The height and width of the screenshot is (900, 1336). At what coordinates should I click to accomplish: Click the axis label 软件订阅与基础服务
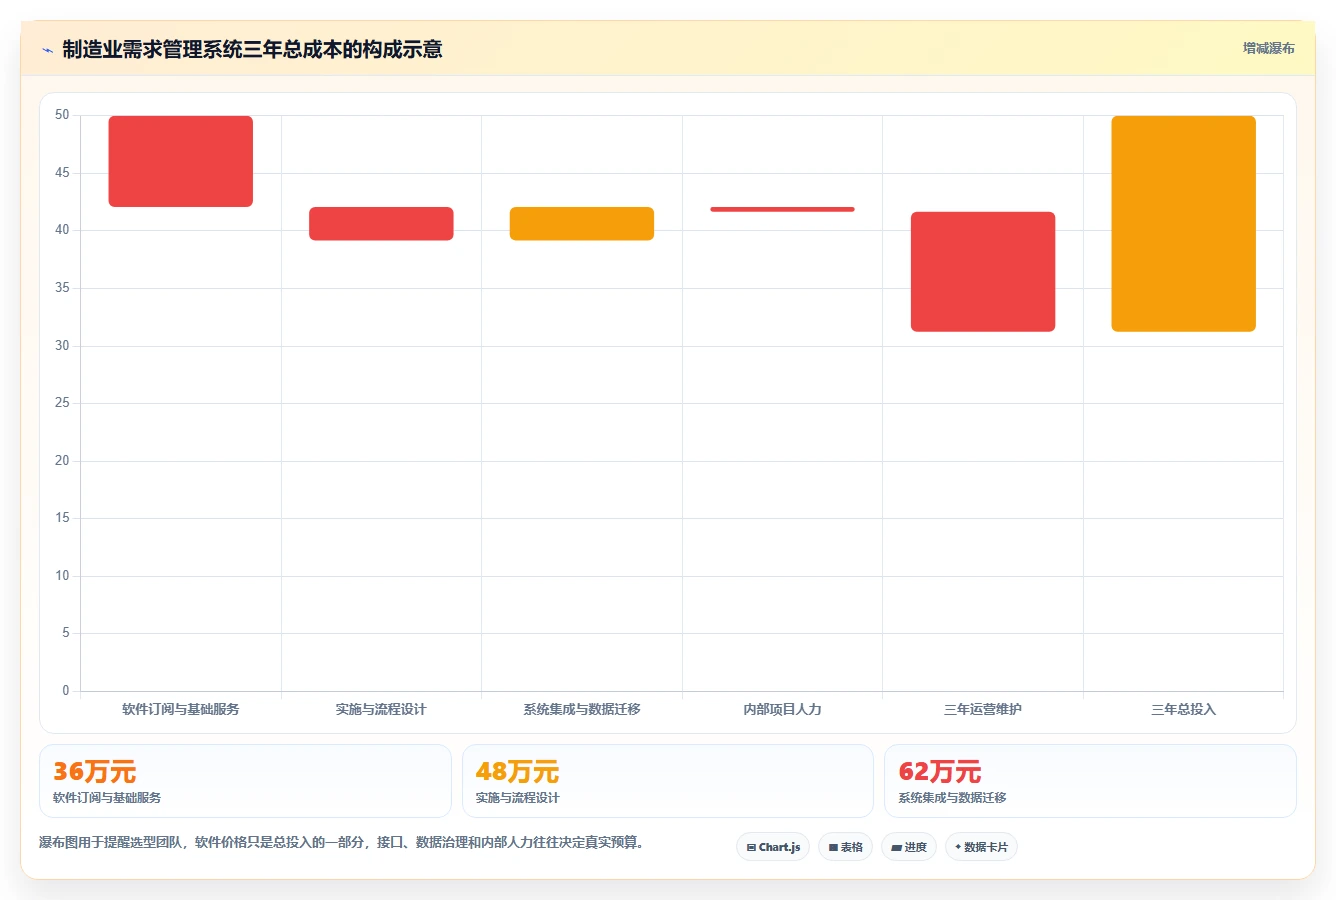[x=181, y=709]
